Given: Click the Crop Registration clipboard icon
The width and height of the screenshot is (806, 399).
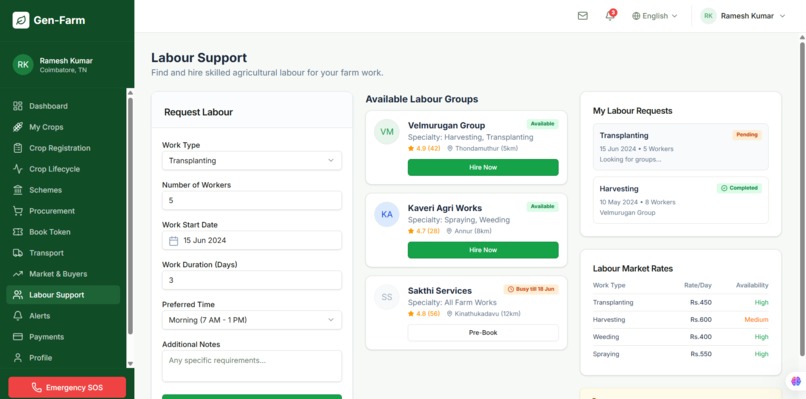Looking at the screenshot, I should [x=18, y=148].
